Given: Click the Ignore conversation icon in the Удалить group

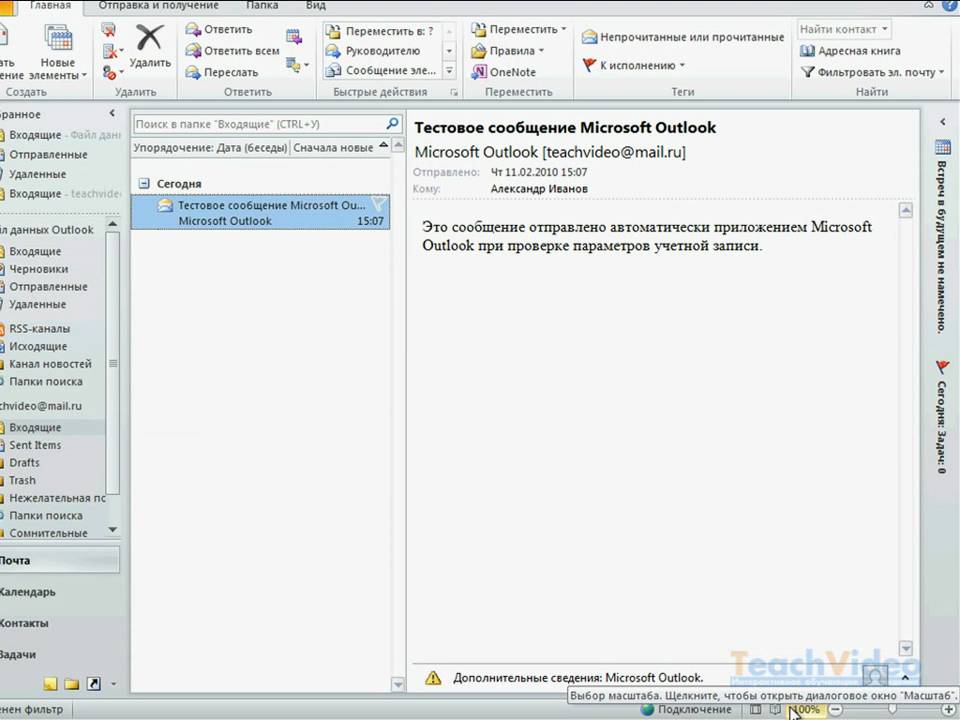Looking at the screenshot, I should click(108, 30).
